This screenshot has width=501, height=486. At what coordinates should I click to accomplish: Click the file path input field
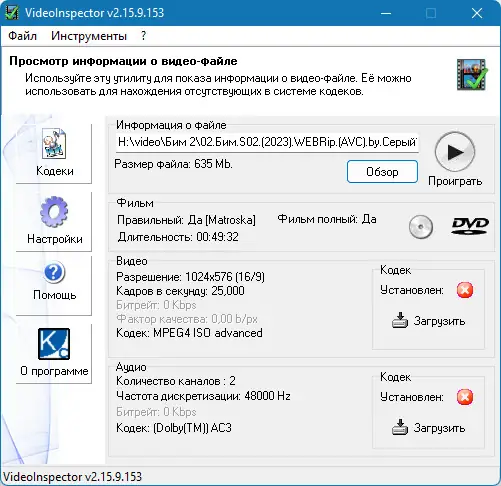[267, 142]
